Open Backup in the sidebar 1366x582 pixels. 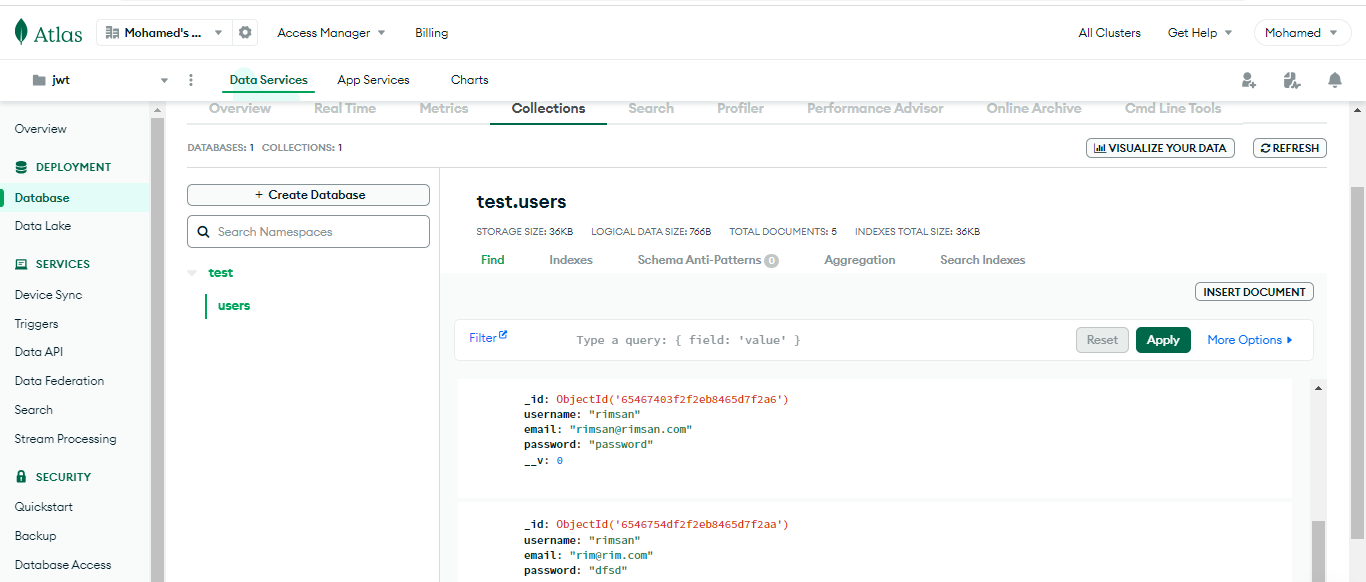35,536
